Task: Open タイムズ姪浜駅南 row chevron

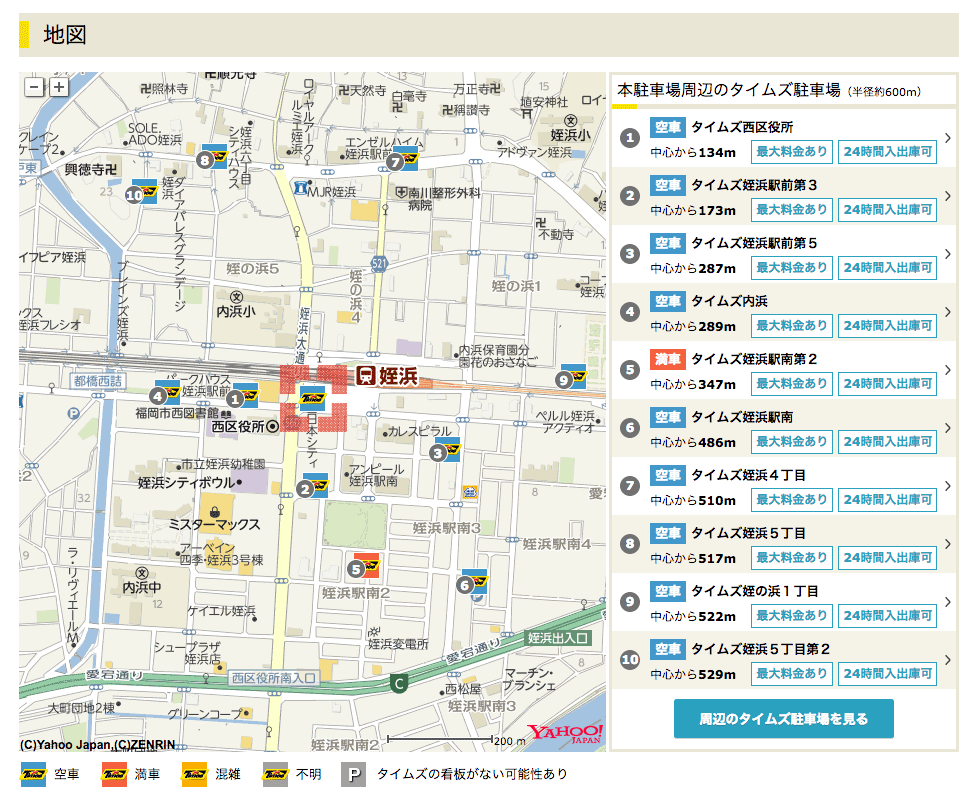Action: point(948,428)
